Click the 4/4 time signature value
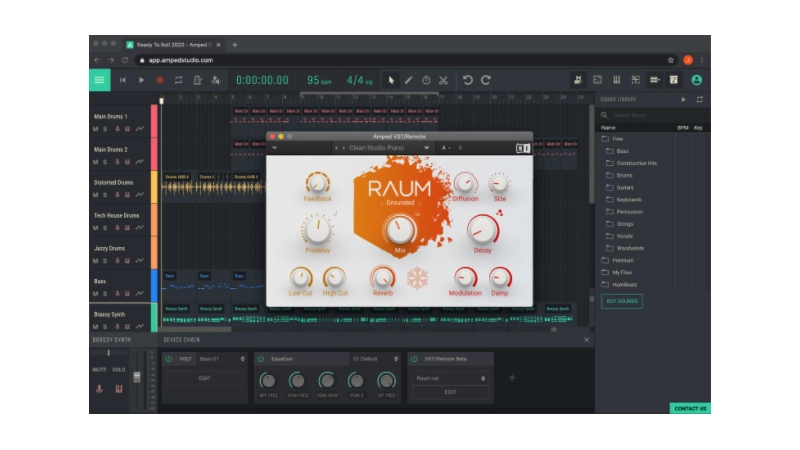Viewport: 800px width, 450px height. click(x=359, y=81)
